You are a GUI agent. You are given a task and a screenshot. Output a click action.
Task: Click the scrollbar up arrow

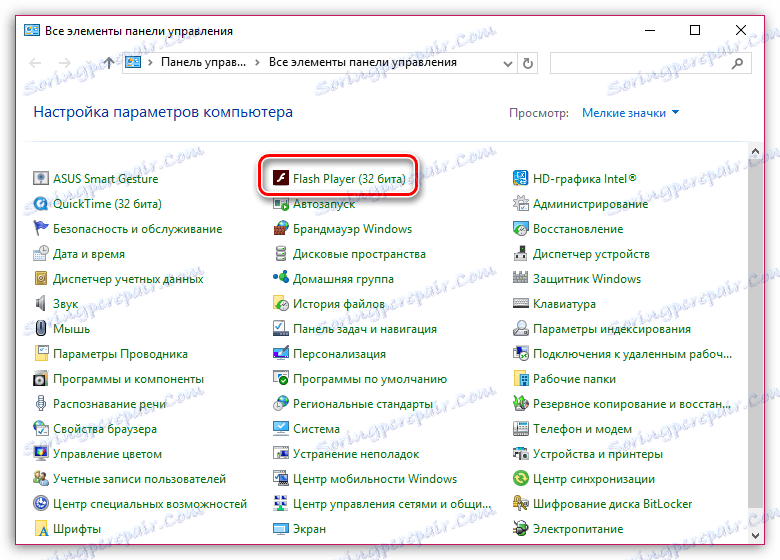(x=755, y=151)
